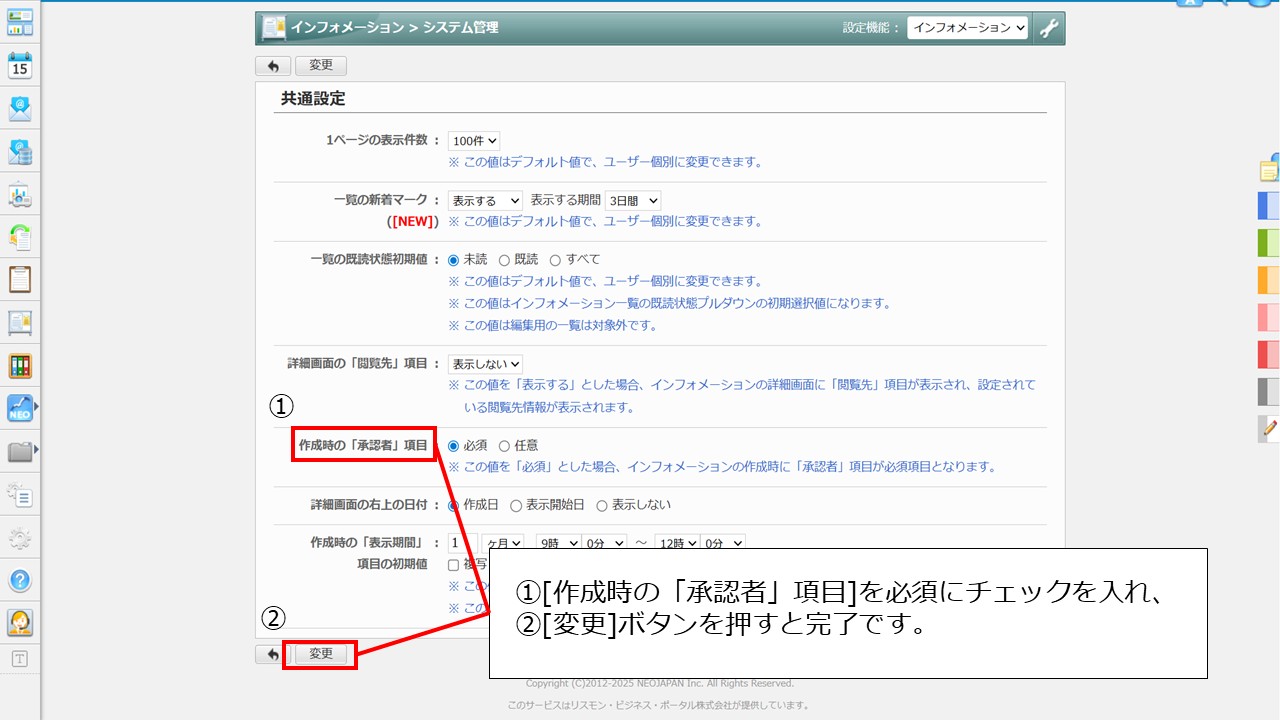
Task: Open the clipboard icon in left sidebar
Action: [x=20, y=279]
